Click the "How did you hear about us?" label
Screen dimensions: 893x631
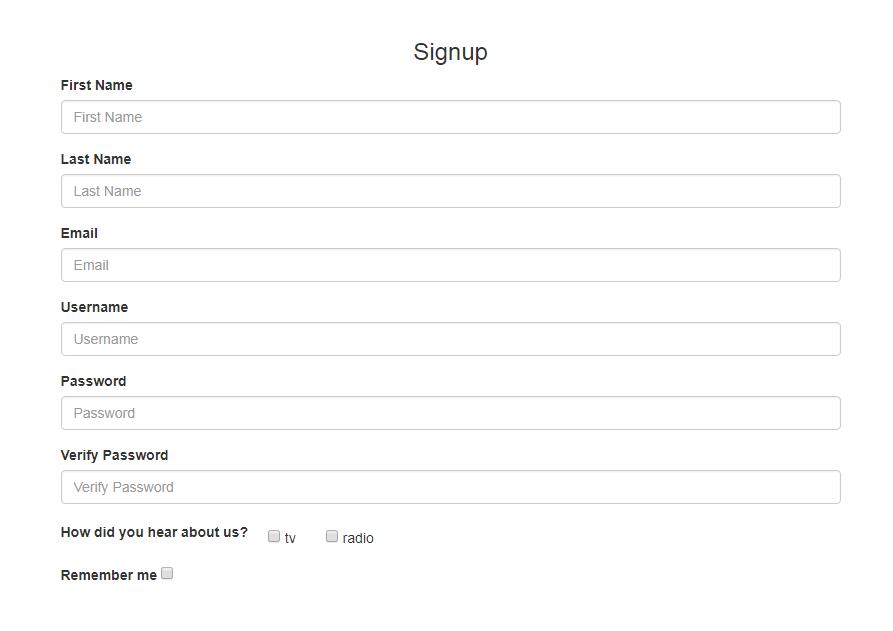(x=154, y=532)
